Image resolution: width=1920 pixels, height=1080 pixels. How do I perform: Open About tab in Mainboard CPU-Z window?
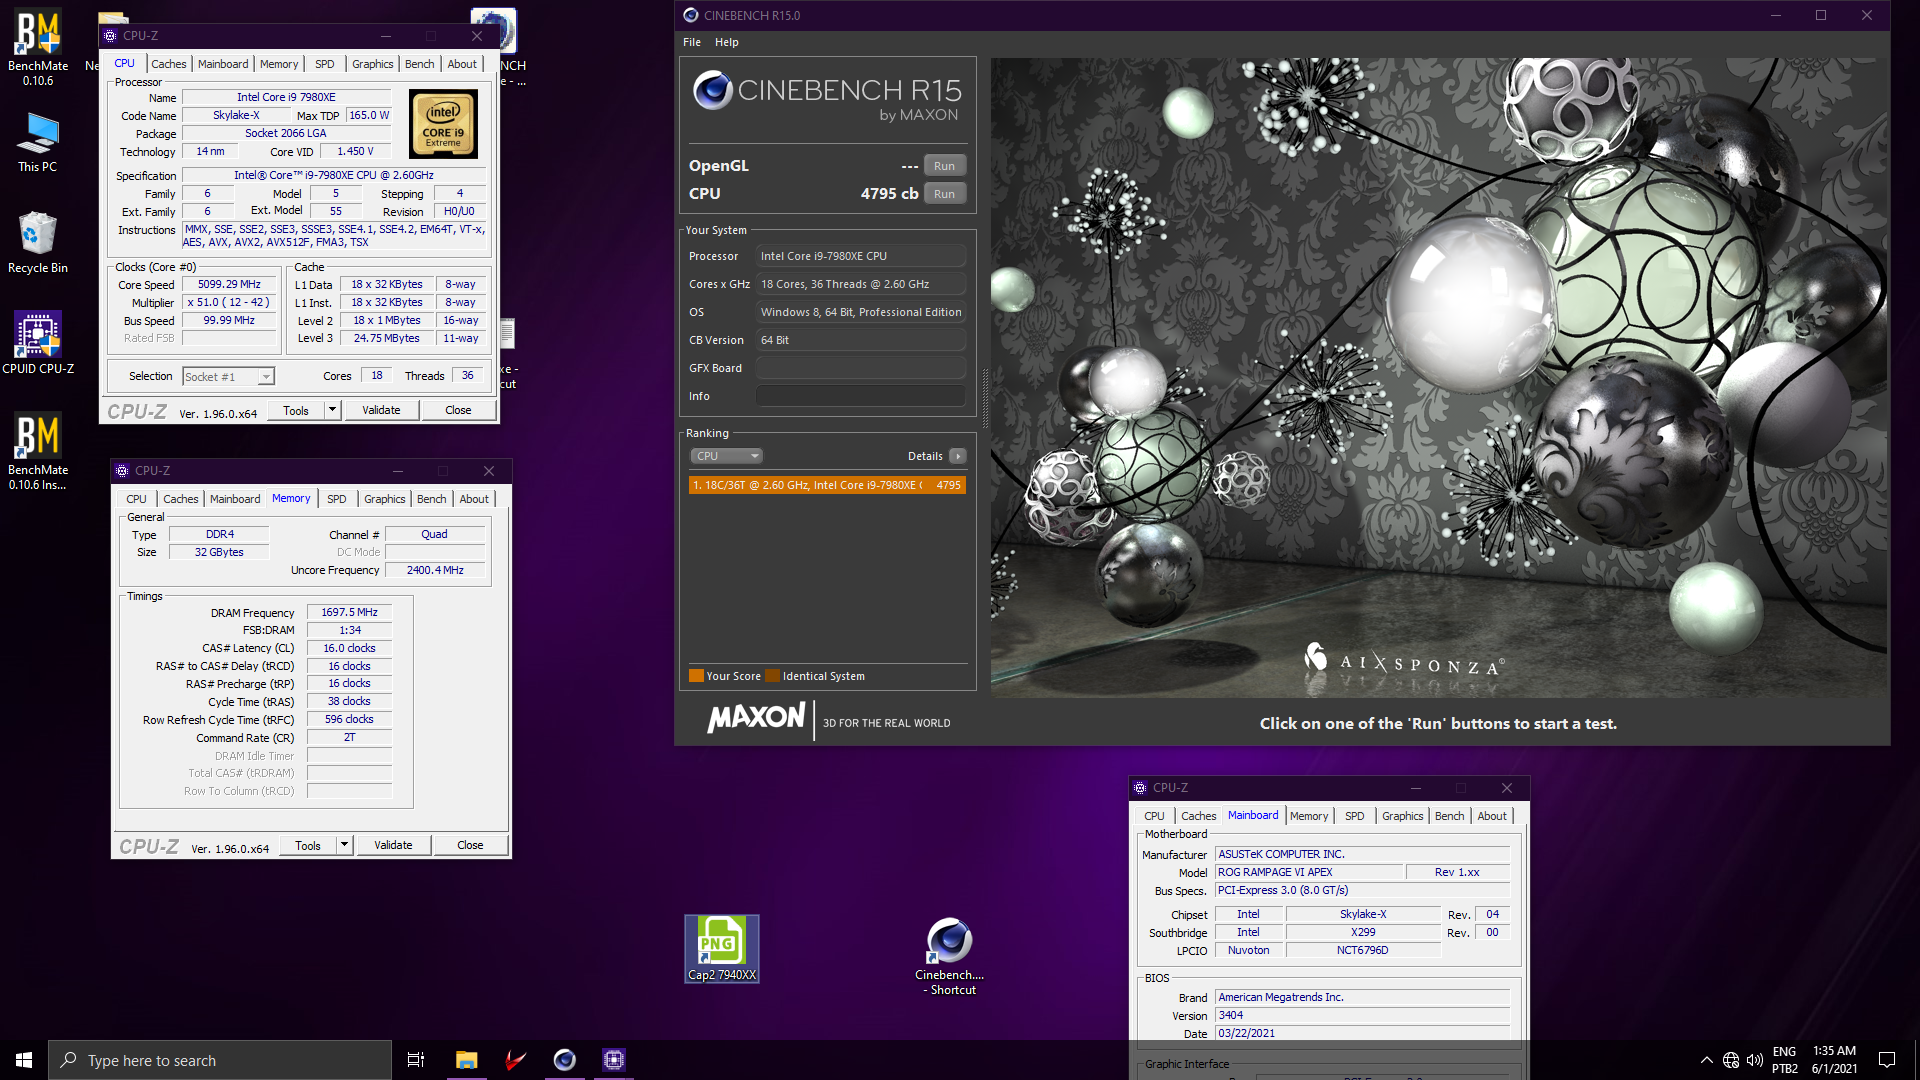pos(1492,816)
